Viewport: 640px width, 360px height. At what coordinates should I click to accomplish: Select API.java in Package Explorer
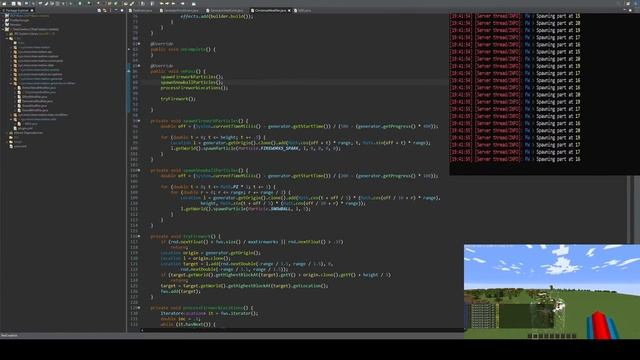[x=28, y=124]
